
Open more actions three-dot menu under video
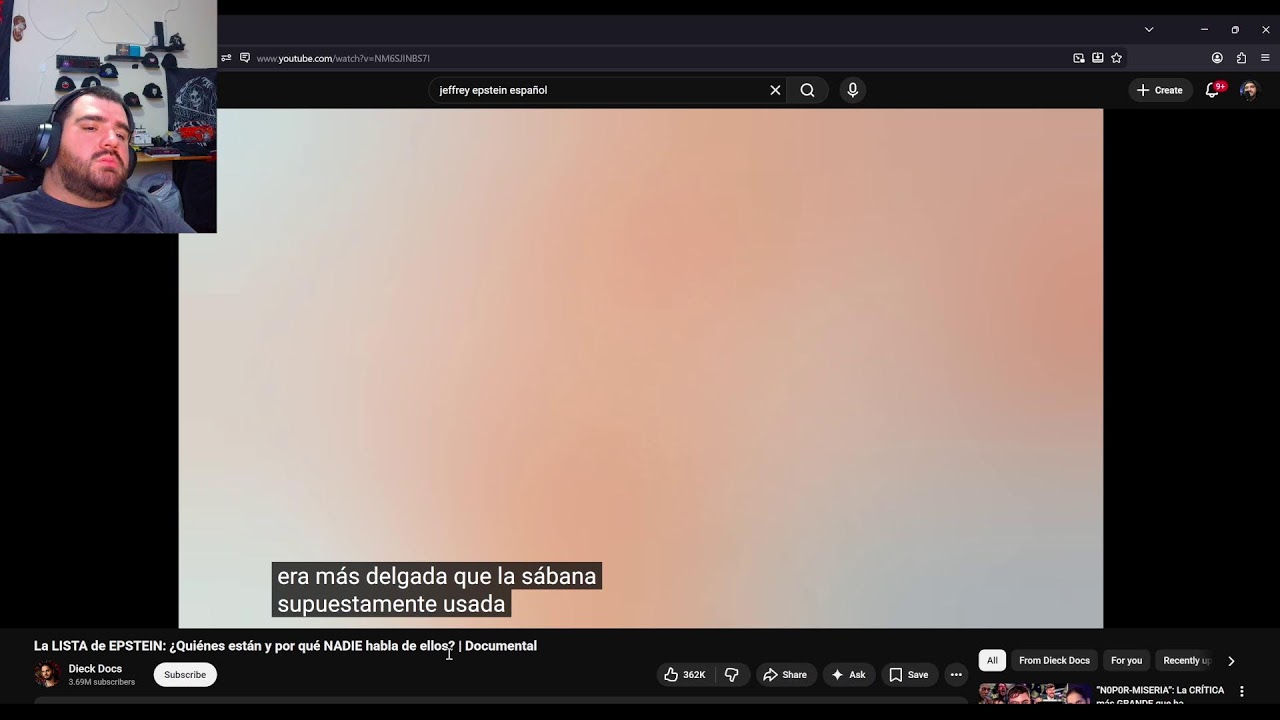[956, 675]
